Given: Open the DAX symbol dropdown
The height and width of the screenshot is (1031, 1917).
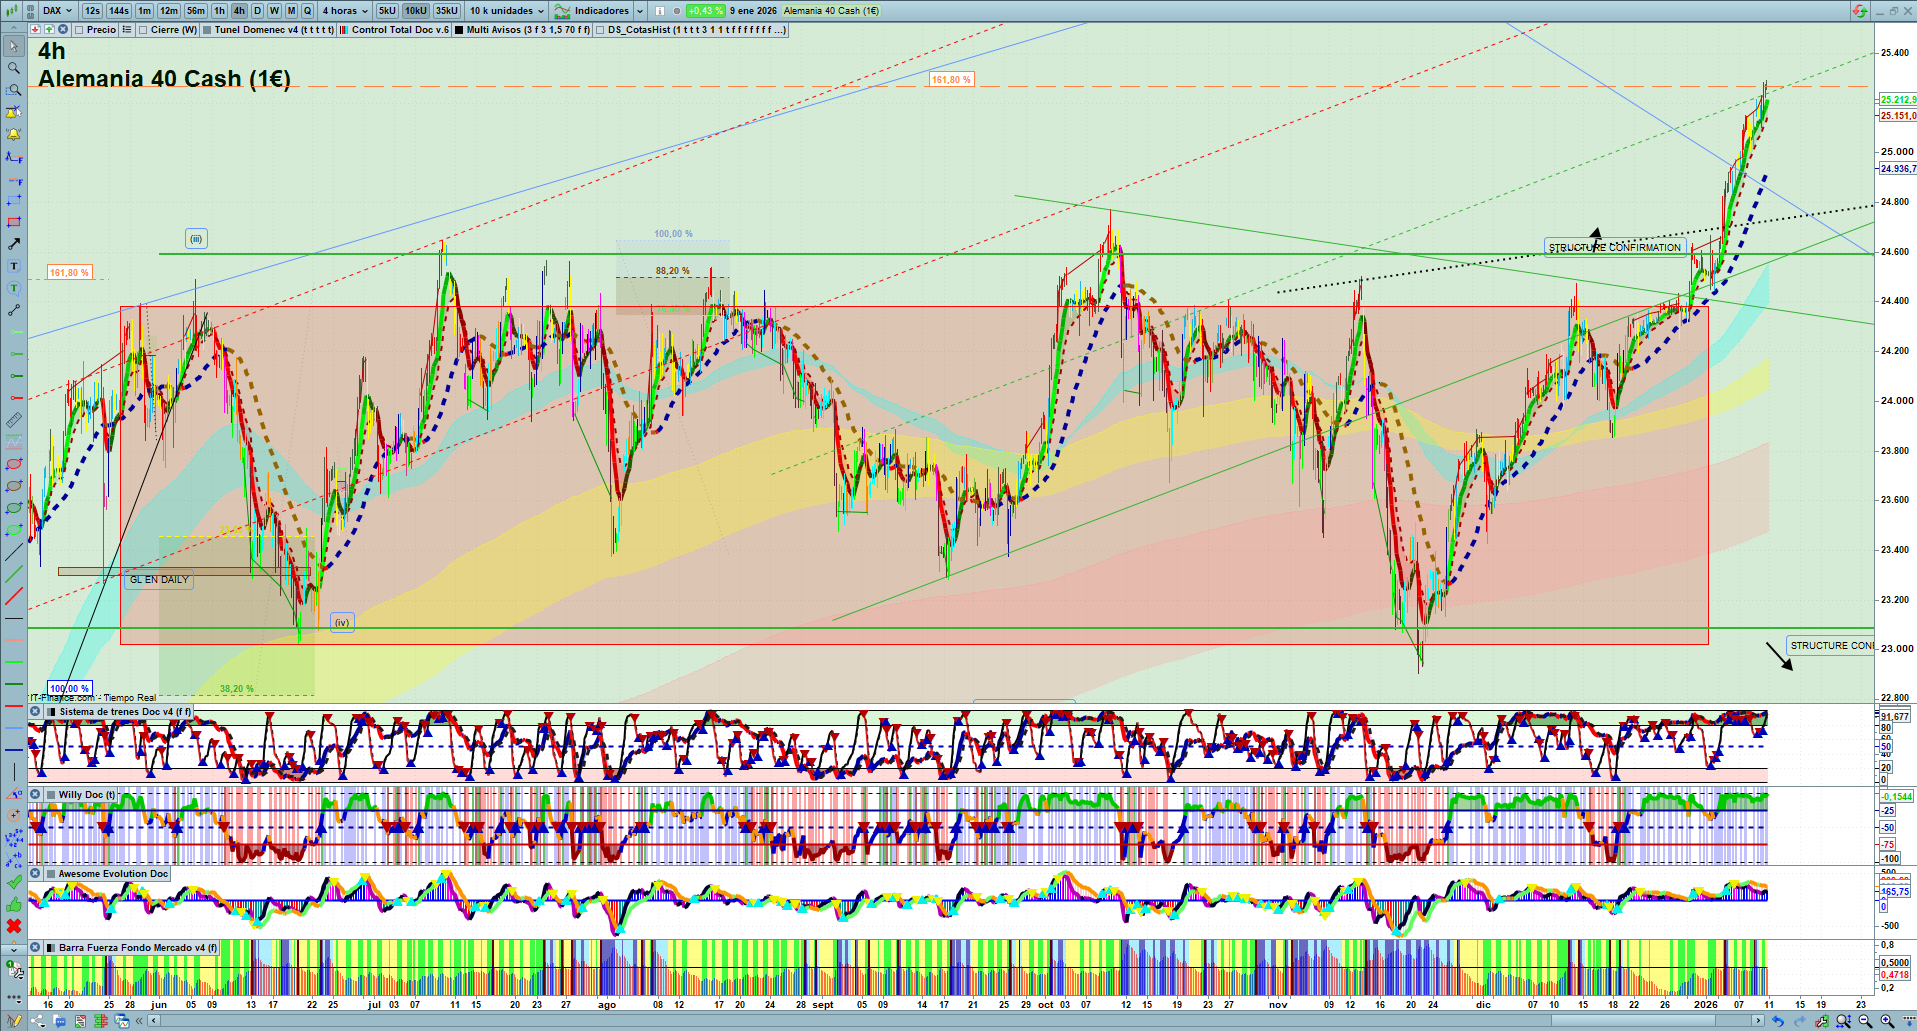Looking at the screenshot, I should [57, 11].
